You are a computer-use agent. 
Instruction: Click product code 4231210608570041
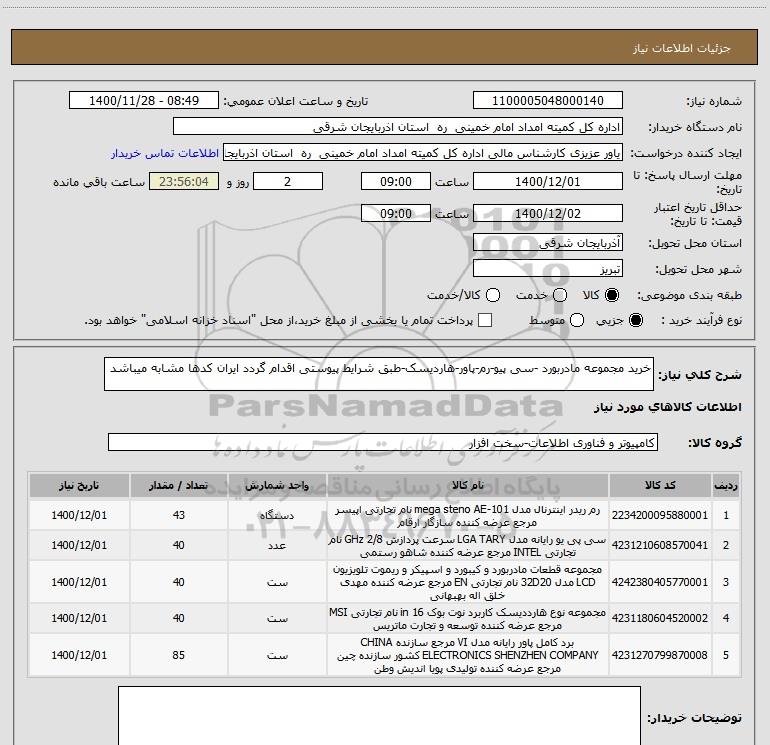click(660, 545)
